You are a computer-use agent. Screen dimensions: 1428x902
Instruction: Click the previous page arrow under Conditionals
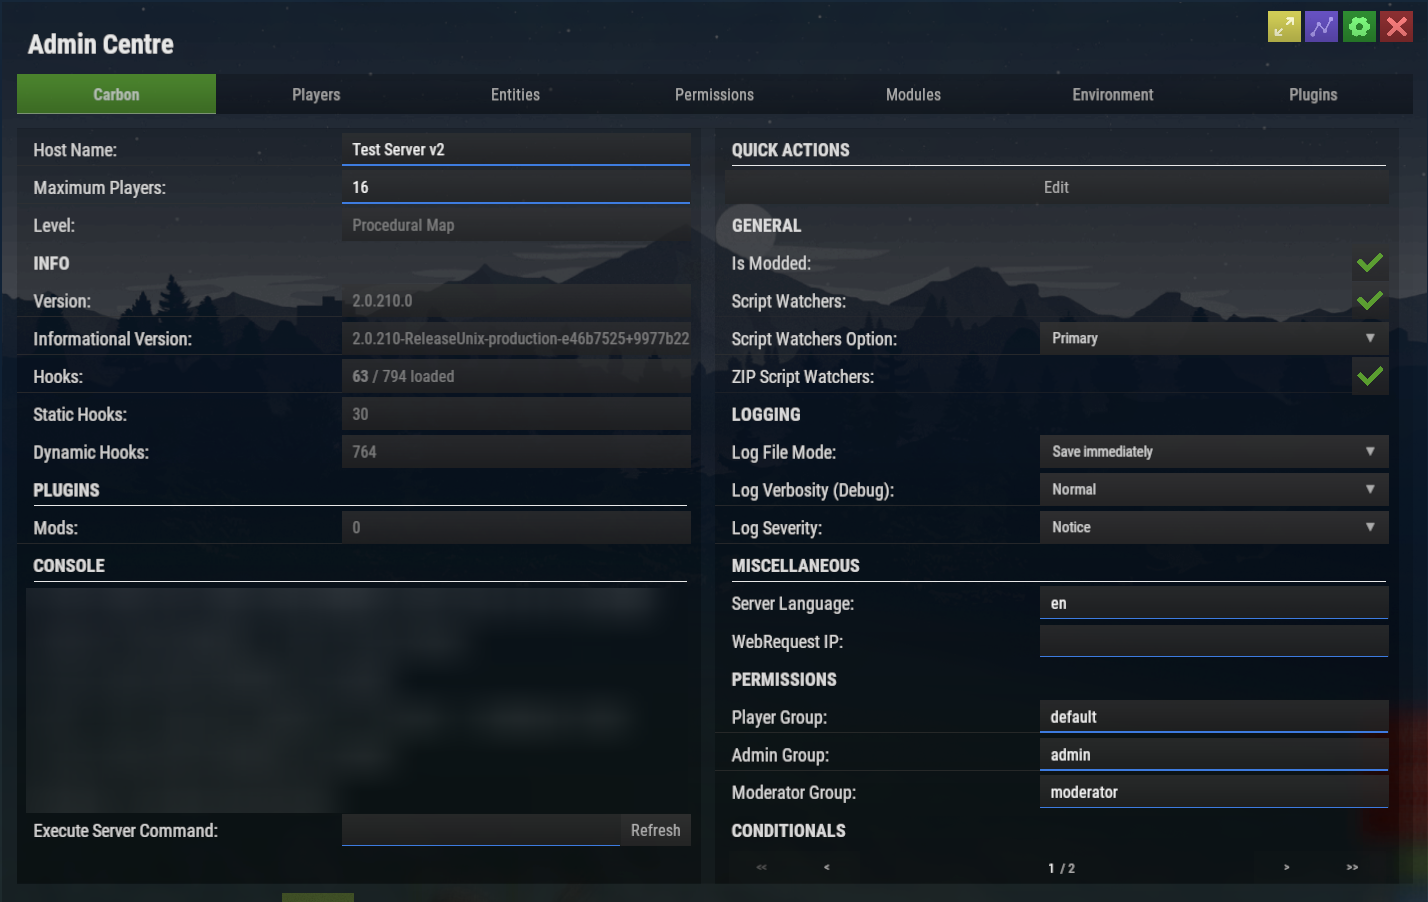[x=827, y=867]
